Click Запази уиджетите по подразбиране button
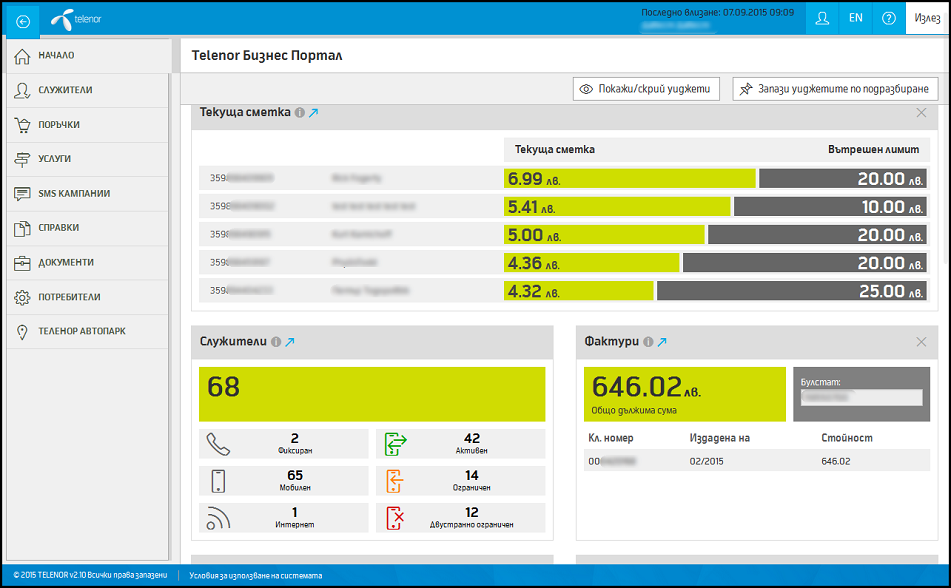The image size is (951, 588). (x=835, y=89)
